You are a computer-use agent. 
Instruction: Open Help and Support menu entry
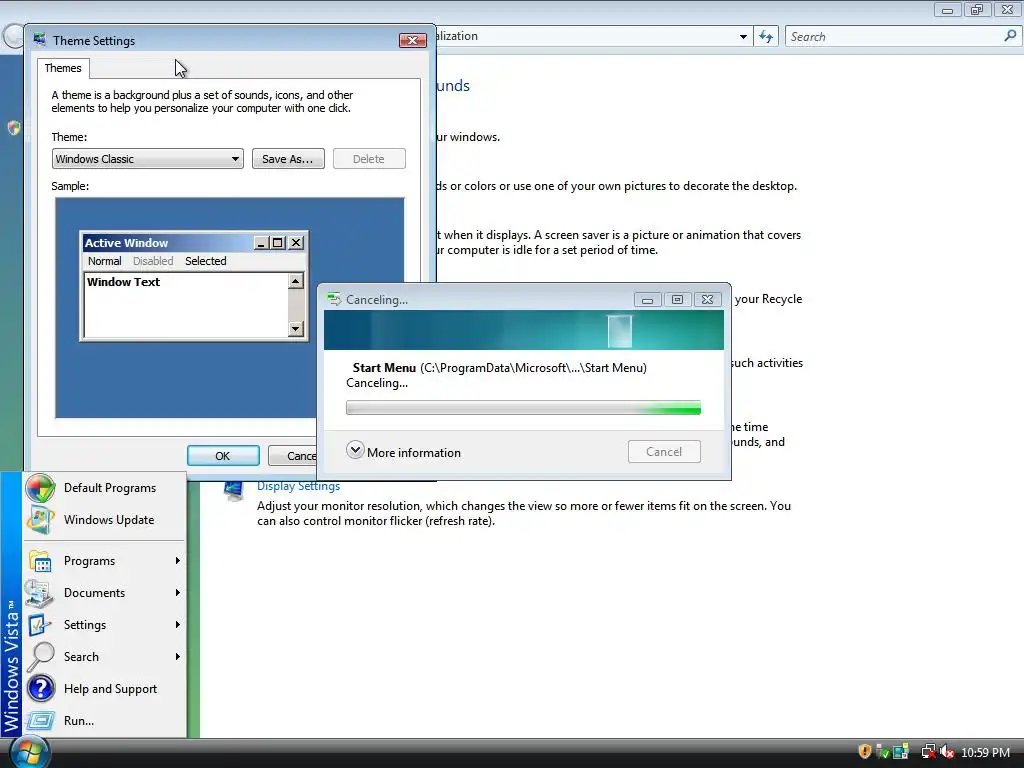(104, 689)
